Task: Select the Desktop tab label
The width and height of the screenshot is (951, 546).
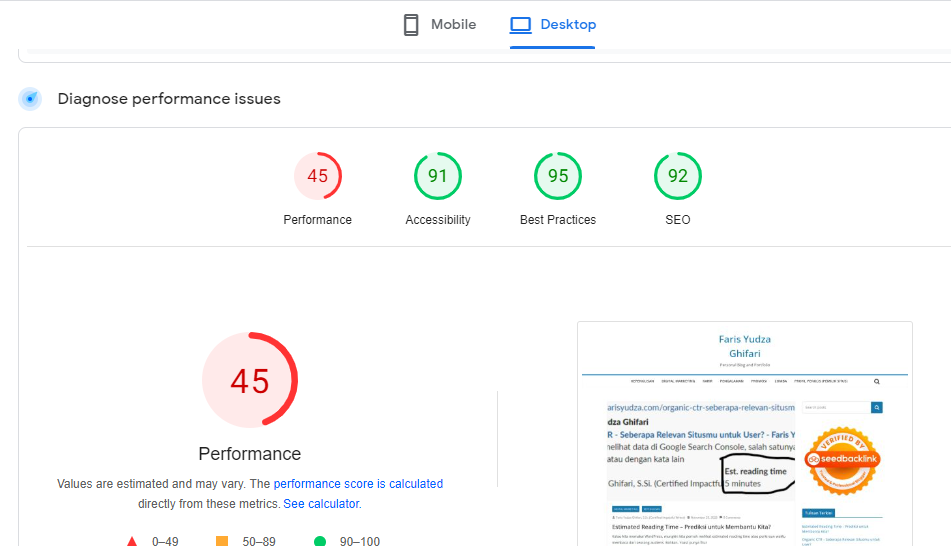Action: pyautogui.click(x=568, y=25)
